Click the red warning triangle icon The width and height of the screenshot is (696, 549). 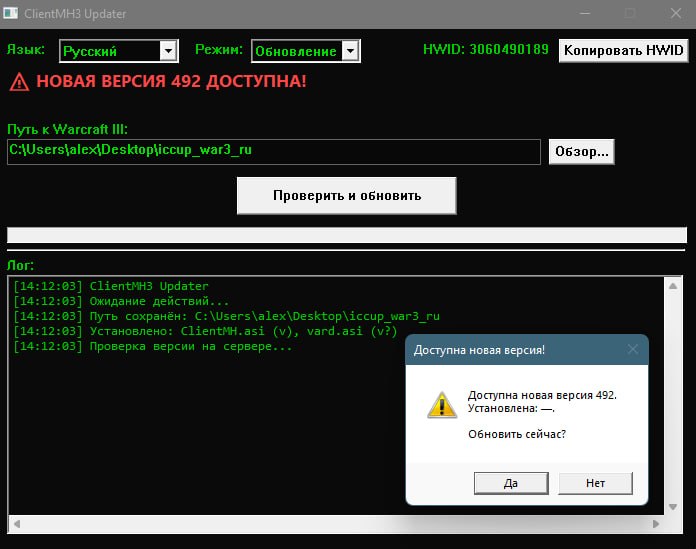(20, 82)
